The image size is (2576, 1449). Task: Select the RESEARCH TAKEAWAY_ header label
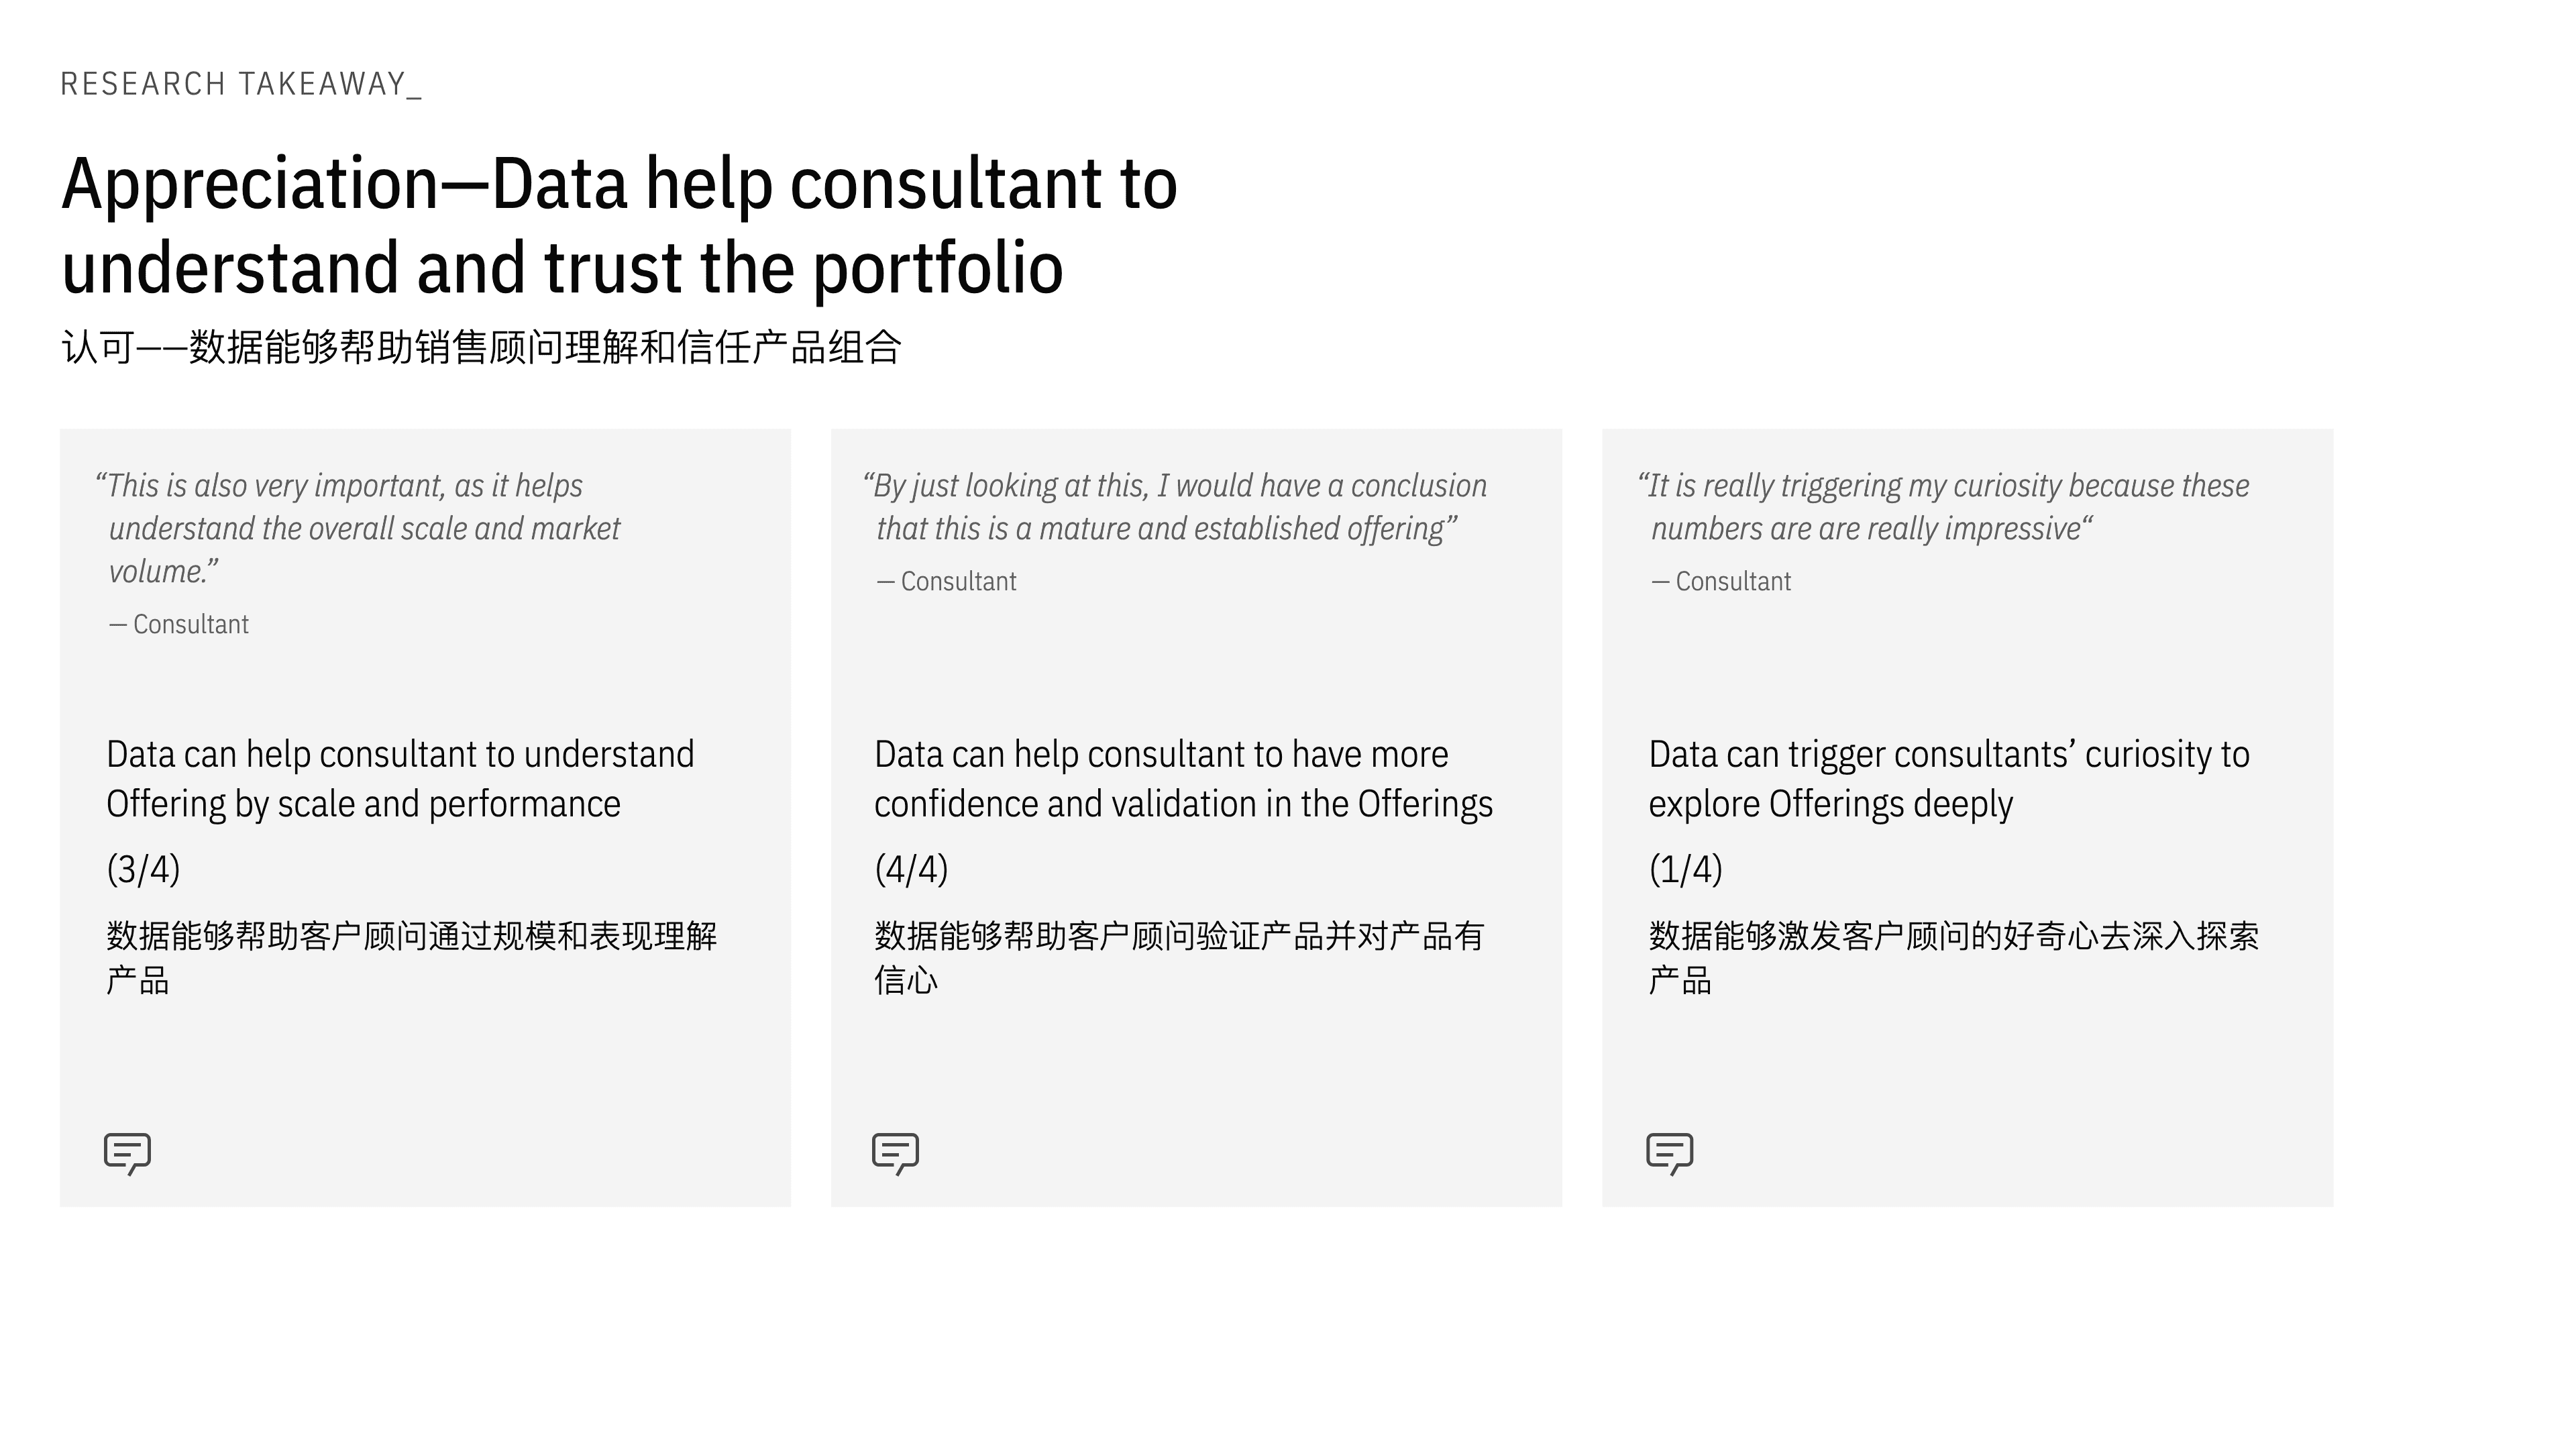pyautogui.click(x=241, y=84)
